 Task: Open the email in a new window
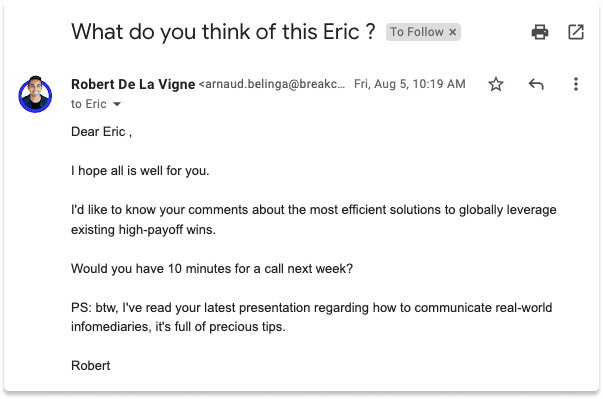tap(576, 32)
